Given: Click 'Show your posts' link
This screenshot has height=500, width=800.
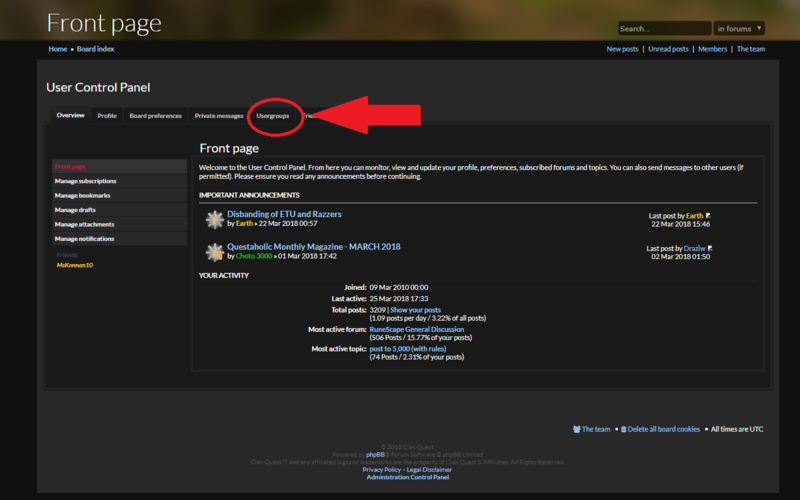Looking at the screenshot, I should tap(415, 310).
